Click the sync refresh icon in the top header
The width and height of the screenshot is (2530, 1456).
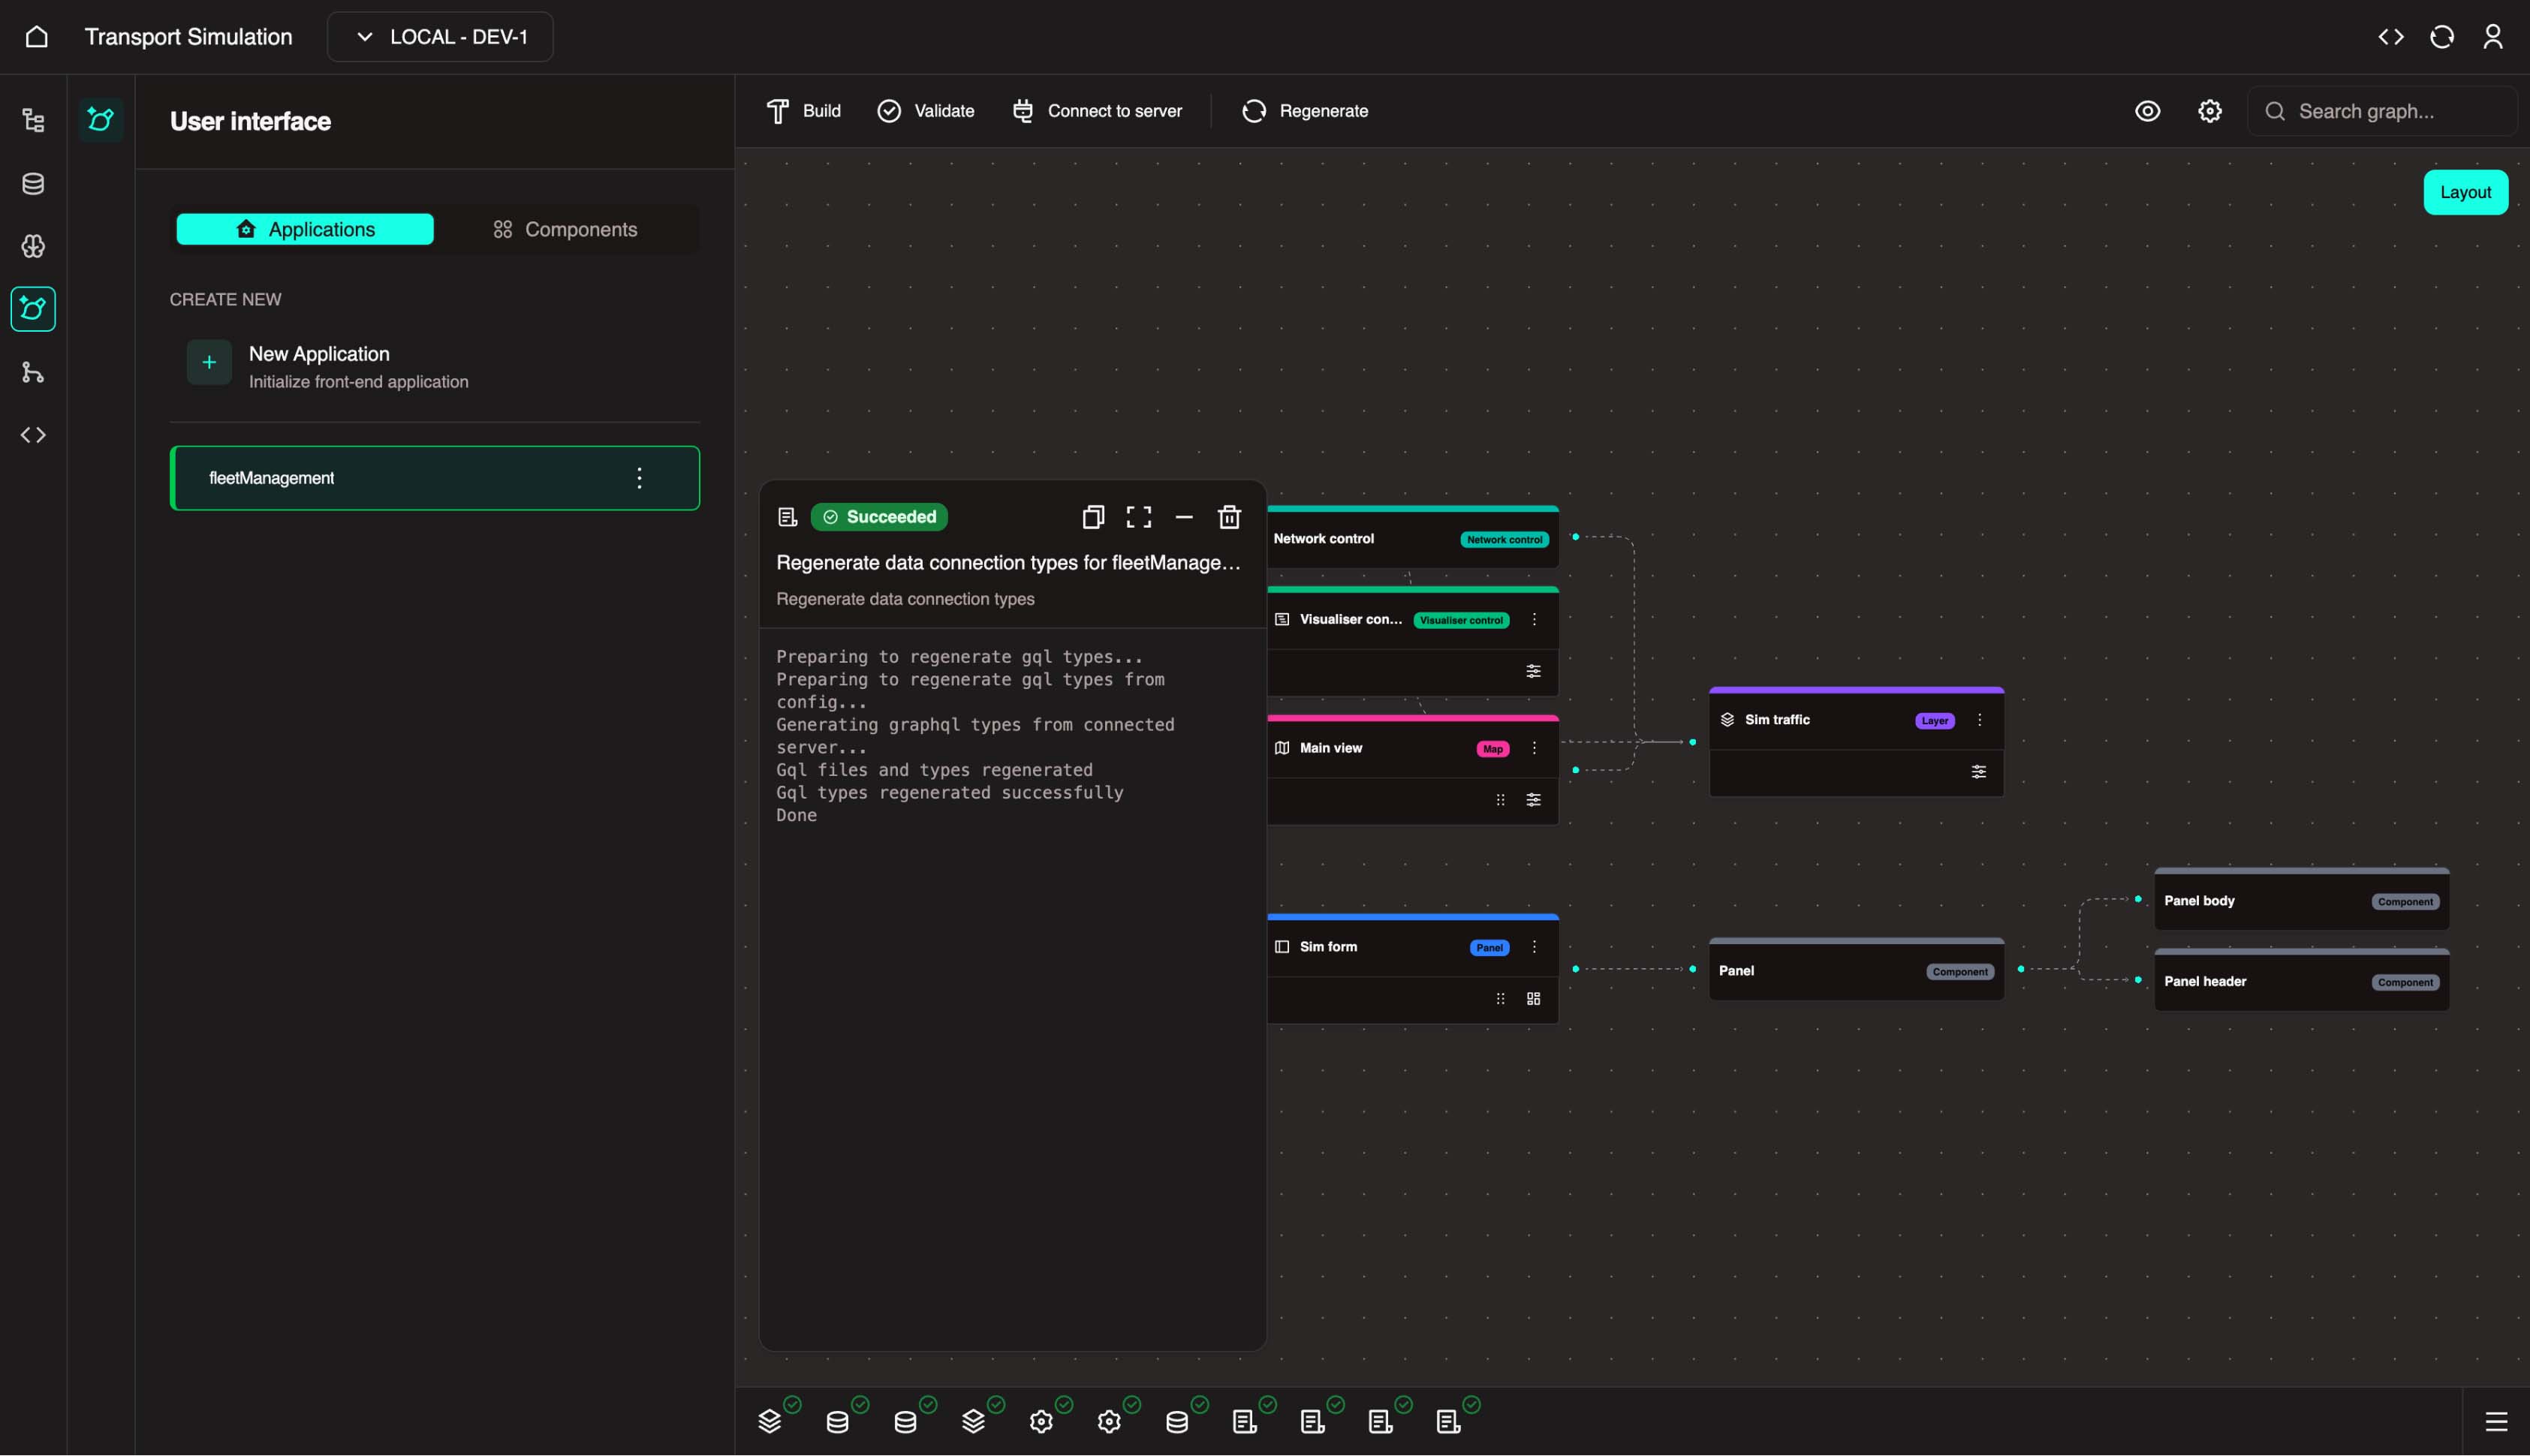point(2442,37)
